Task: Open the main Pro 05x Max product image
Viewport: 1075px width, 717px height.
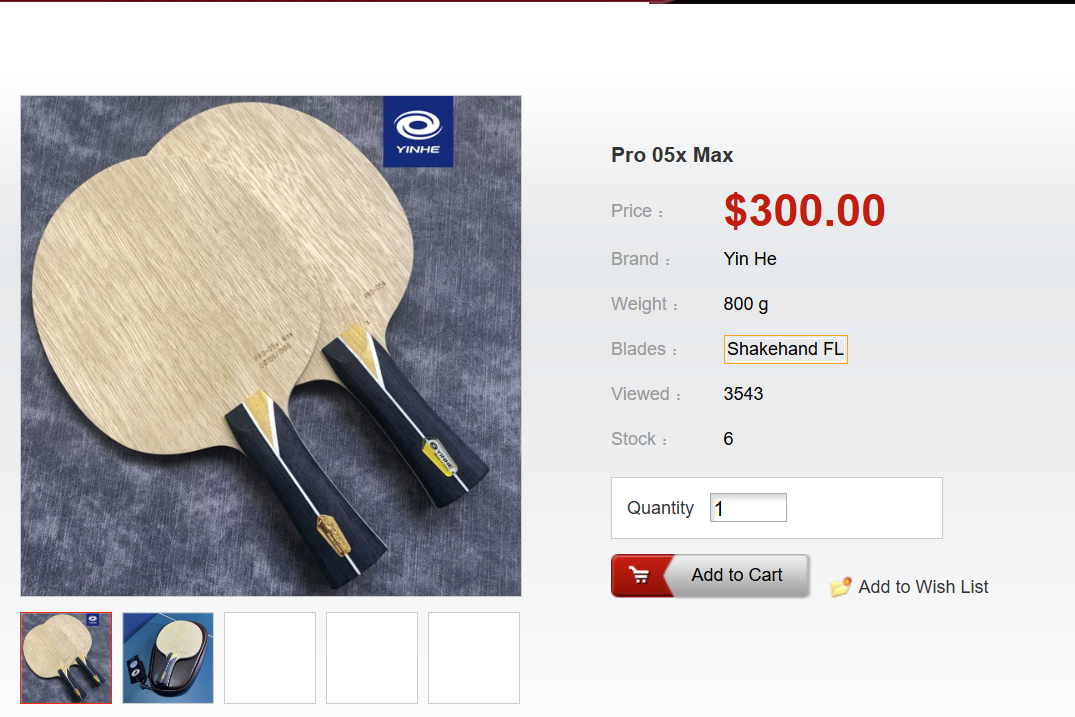Action: 271,346
